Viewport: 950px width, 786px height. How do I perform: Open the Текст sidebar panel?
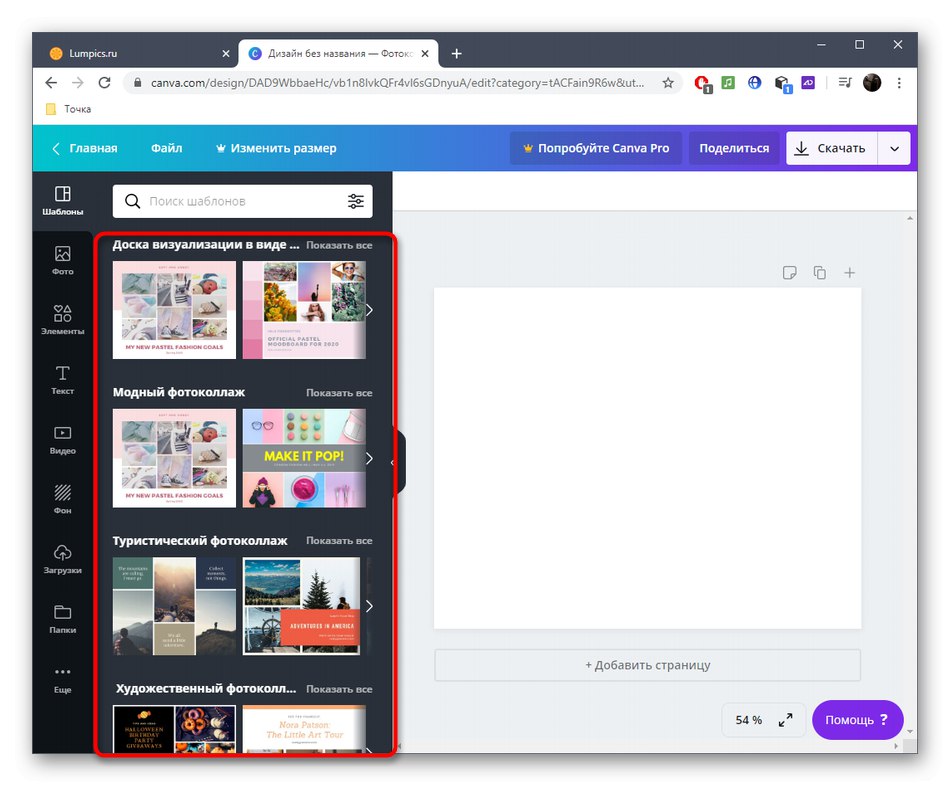tap(62, 380)
